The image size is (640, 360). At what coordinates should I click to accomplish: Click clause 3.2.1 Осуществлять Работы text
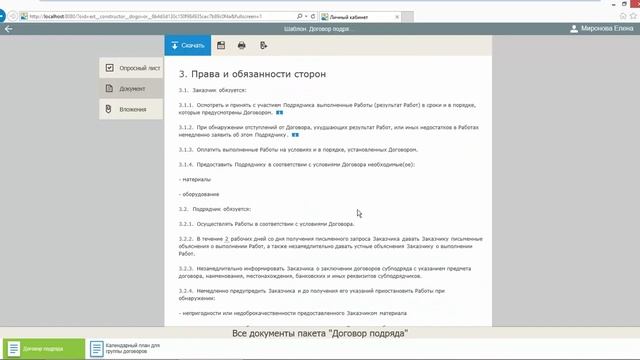267,224
